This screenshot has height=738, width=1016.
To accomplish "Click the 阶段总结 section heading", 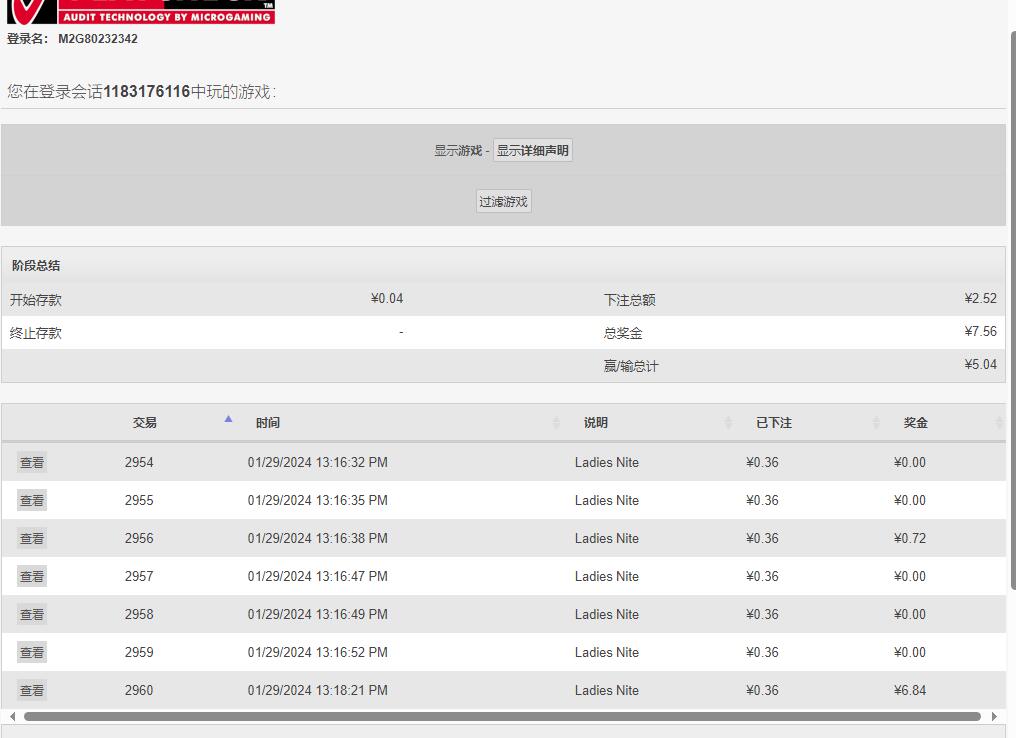I will [36, 266].
